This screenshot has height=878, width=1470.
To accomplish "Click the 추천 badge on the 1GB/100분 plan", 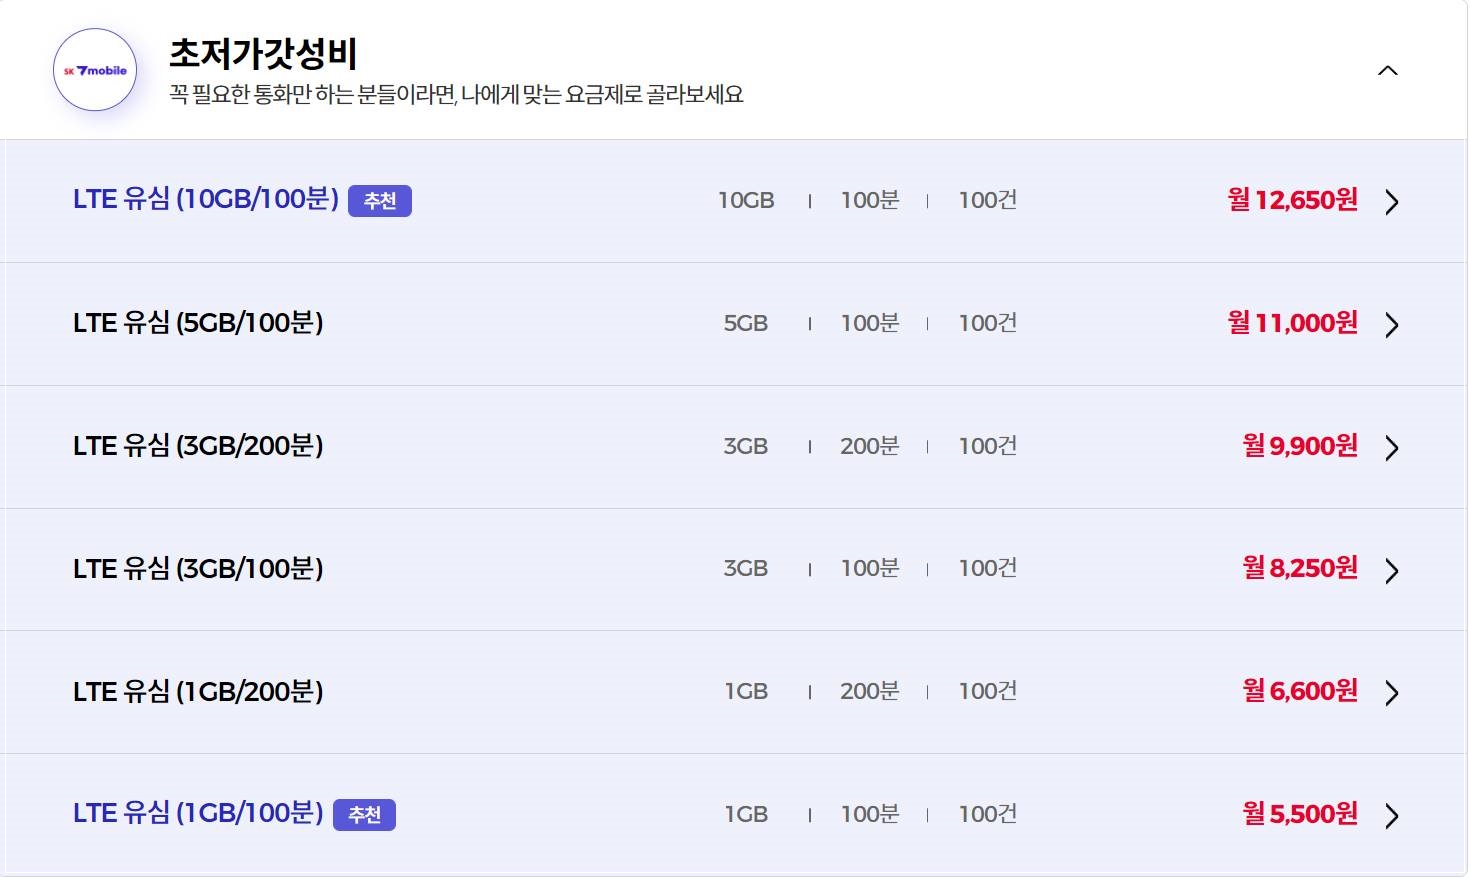I will 364,815.
